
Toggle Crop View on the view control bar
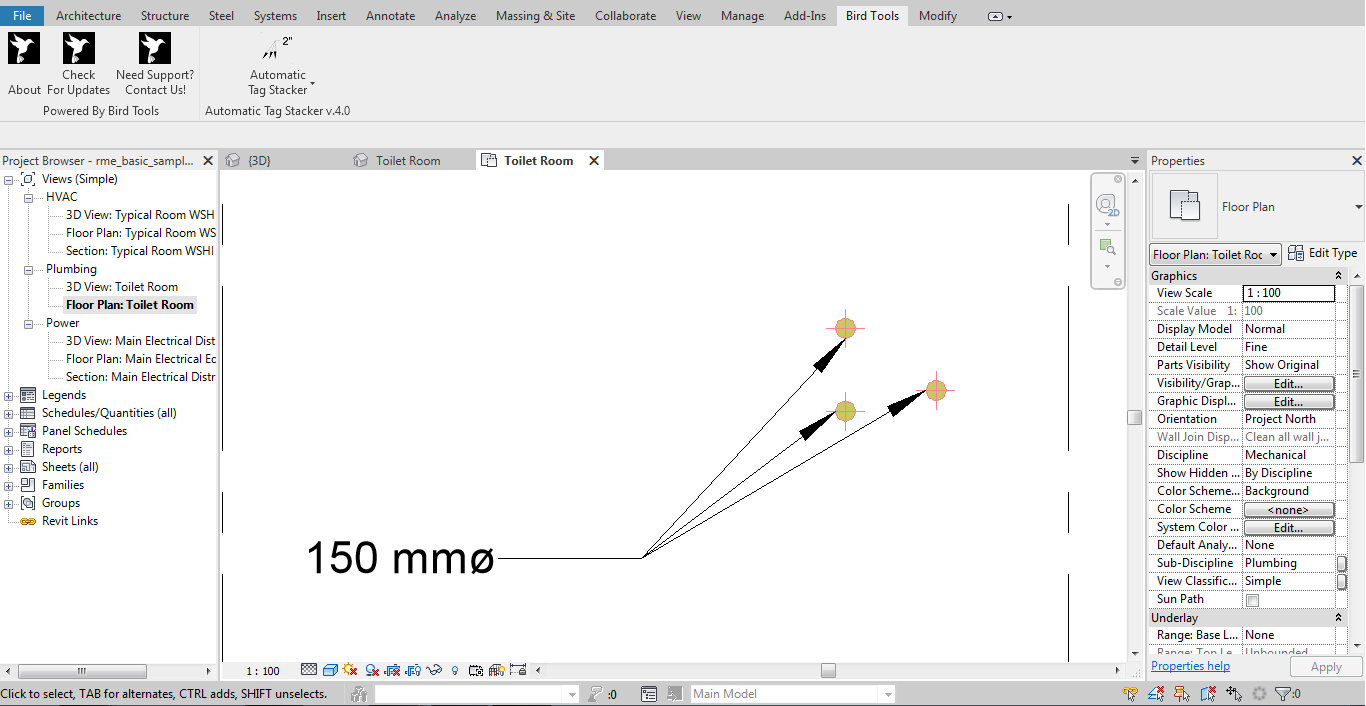392,671
